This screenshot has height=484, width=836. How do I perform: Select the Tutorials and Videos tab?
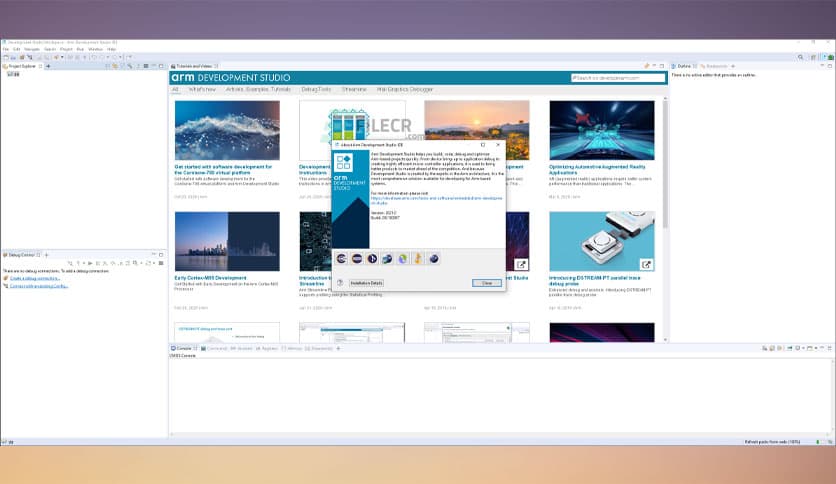pyautogui.click(x=194, y=66)
